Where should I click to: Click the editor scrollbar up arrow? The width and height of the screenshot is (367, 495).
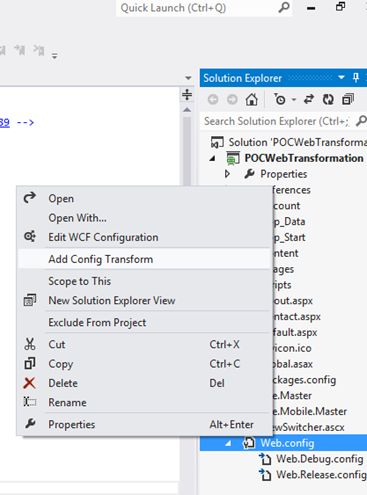[x=187, y=110]
